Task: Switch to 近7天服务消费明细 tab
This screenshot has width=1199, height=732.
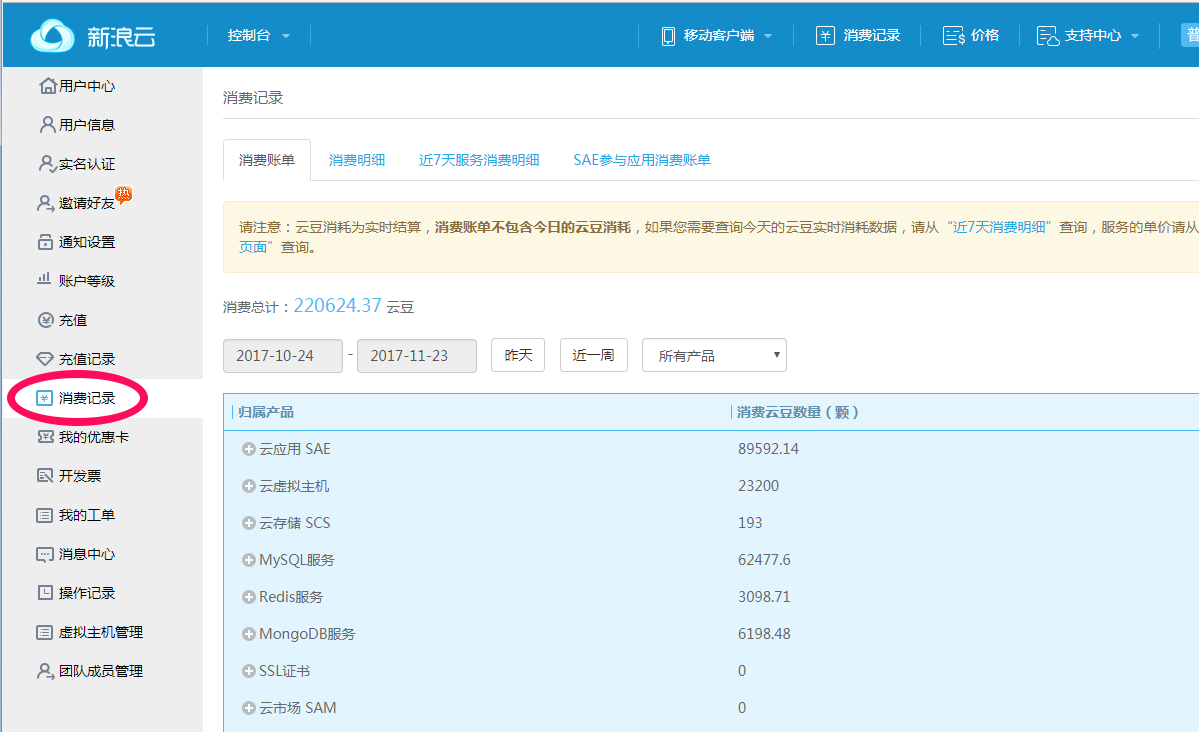Action: click(x=479, y=160)
